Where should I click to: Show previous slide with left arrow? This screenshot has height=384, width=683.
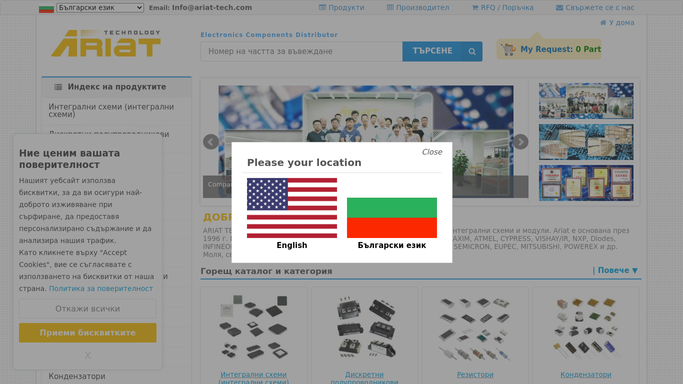point(211,142)
